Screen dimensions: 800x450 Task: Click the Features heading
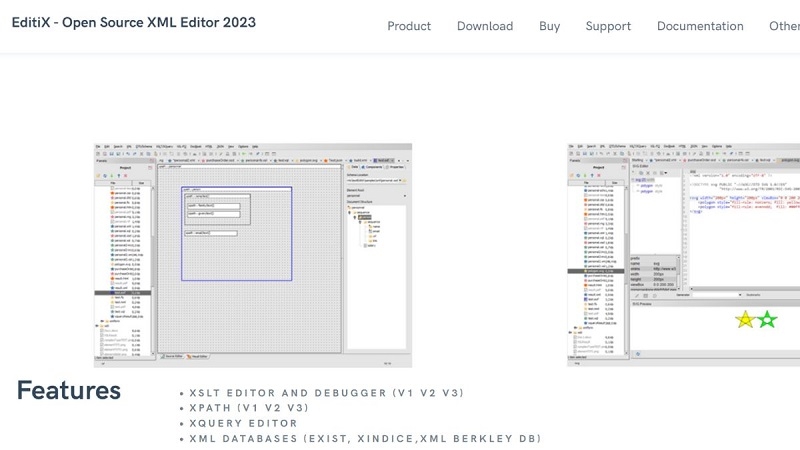tap(68, 390)
